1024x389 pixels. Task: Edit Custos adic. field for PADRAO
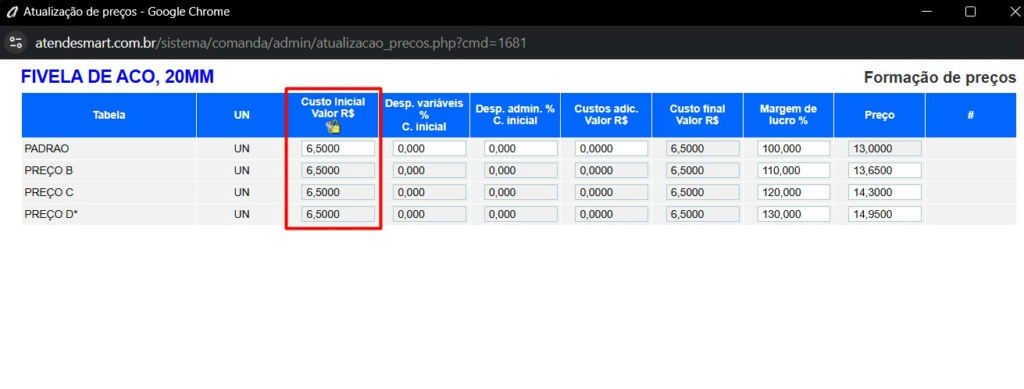612,148
